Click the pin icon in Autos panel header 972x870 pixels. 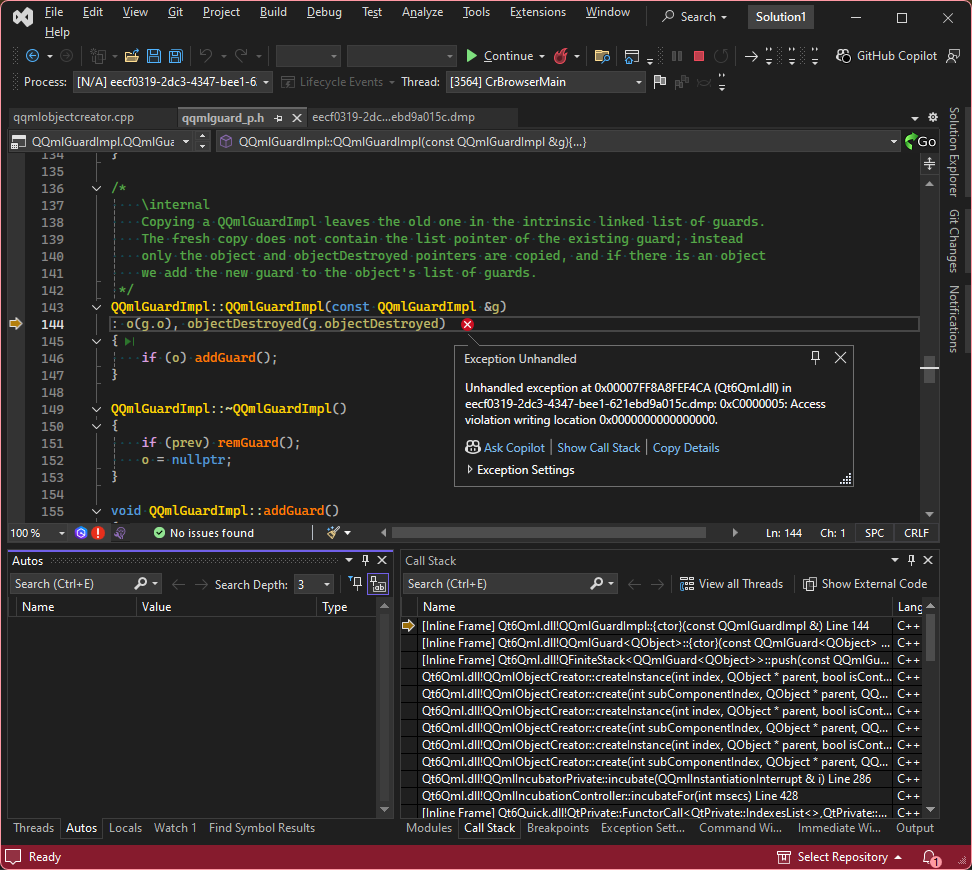coord(365,561)
